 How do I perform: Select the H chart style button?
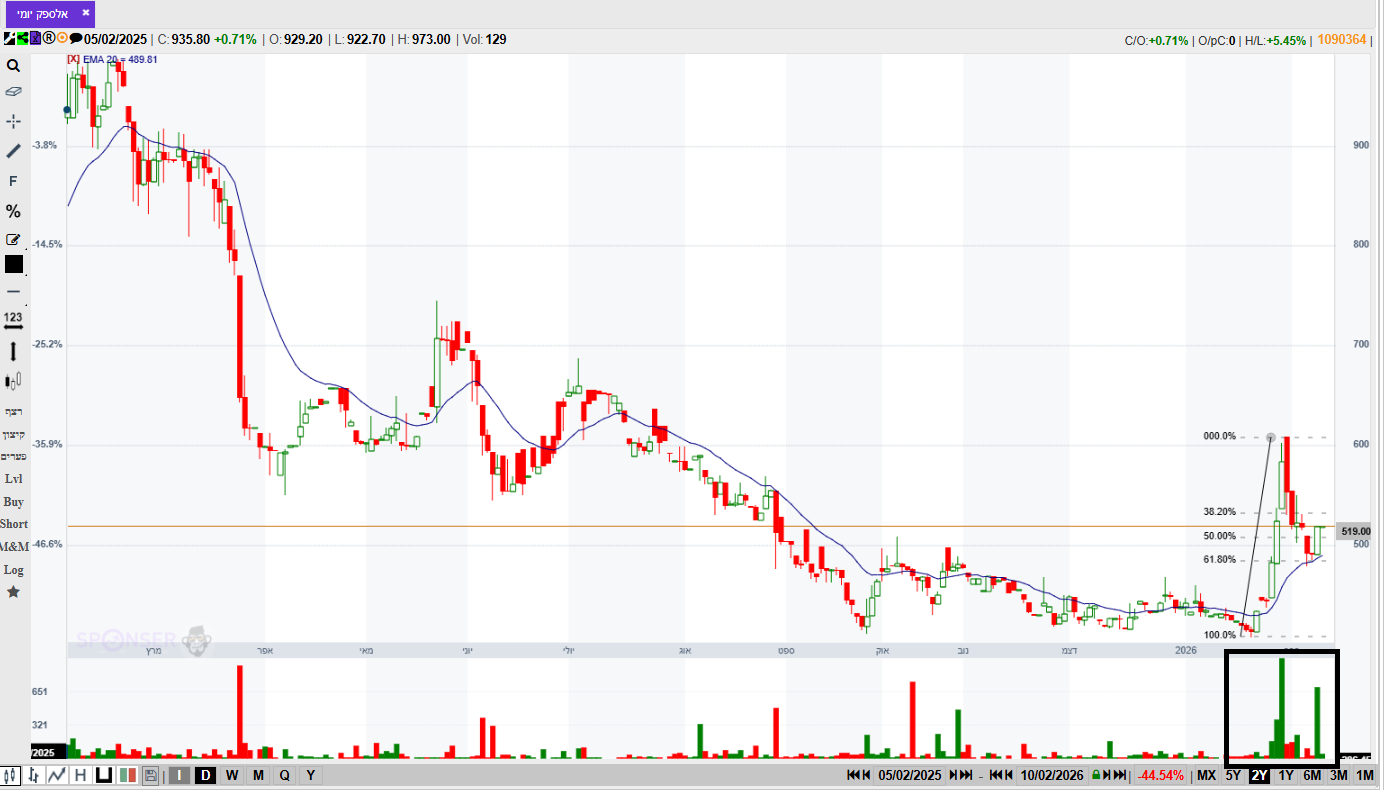pyautogui.click(x=80, y=775)
